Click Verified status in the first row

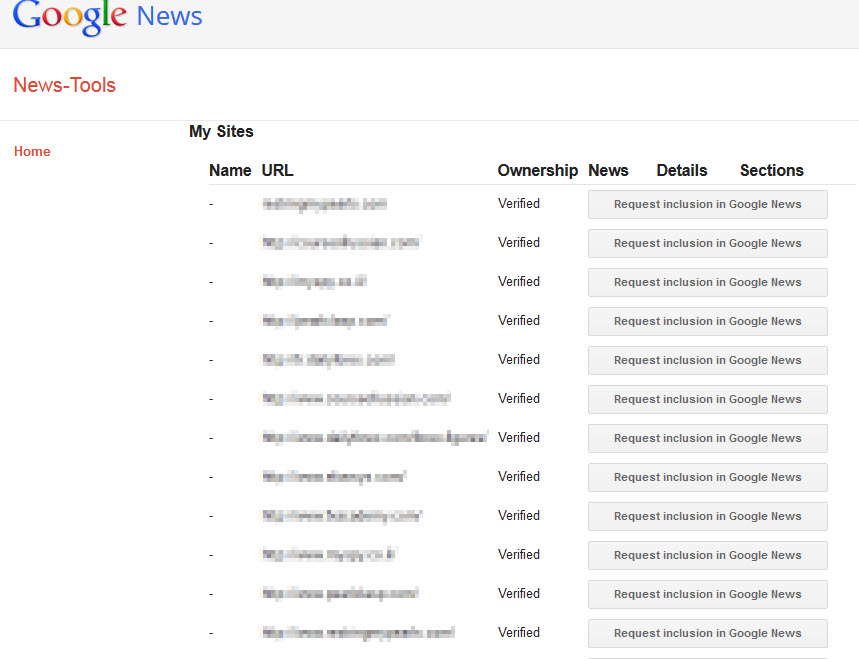pos(519,204)
